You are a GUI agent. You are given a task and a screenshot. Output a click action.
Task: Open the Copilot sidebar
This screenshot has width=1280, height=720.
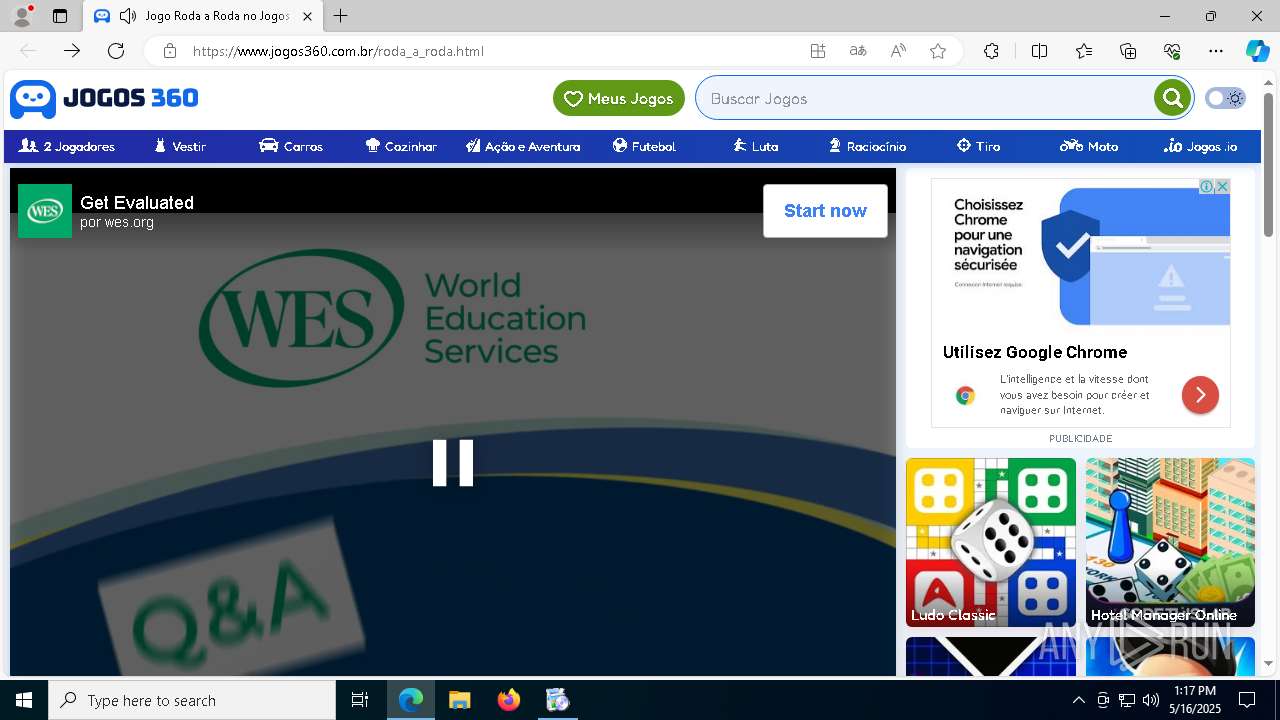(1258, 51)
